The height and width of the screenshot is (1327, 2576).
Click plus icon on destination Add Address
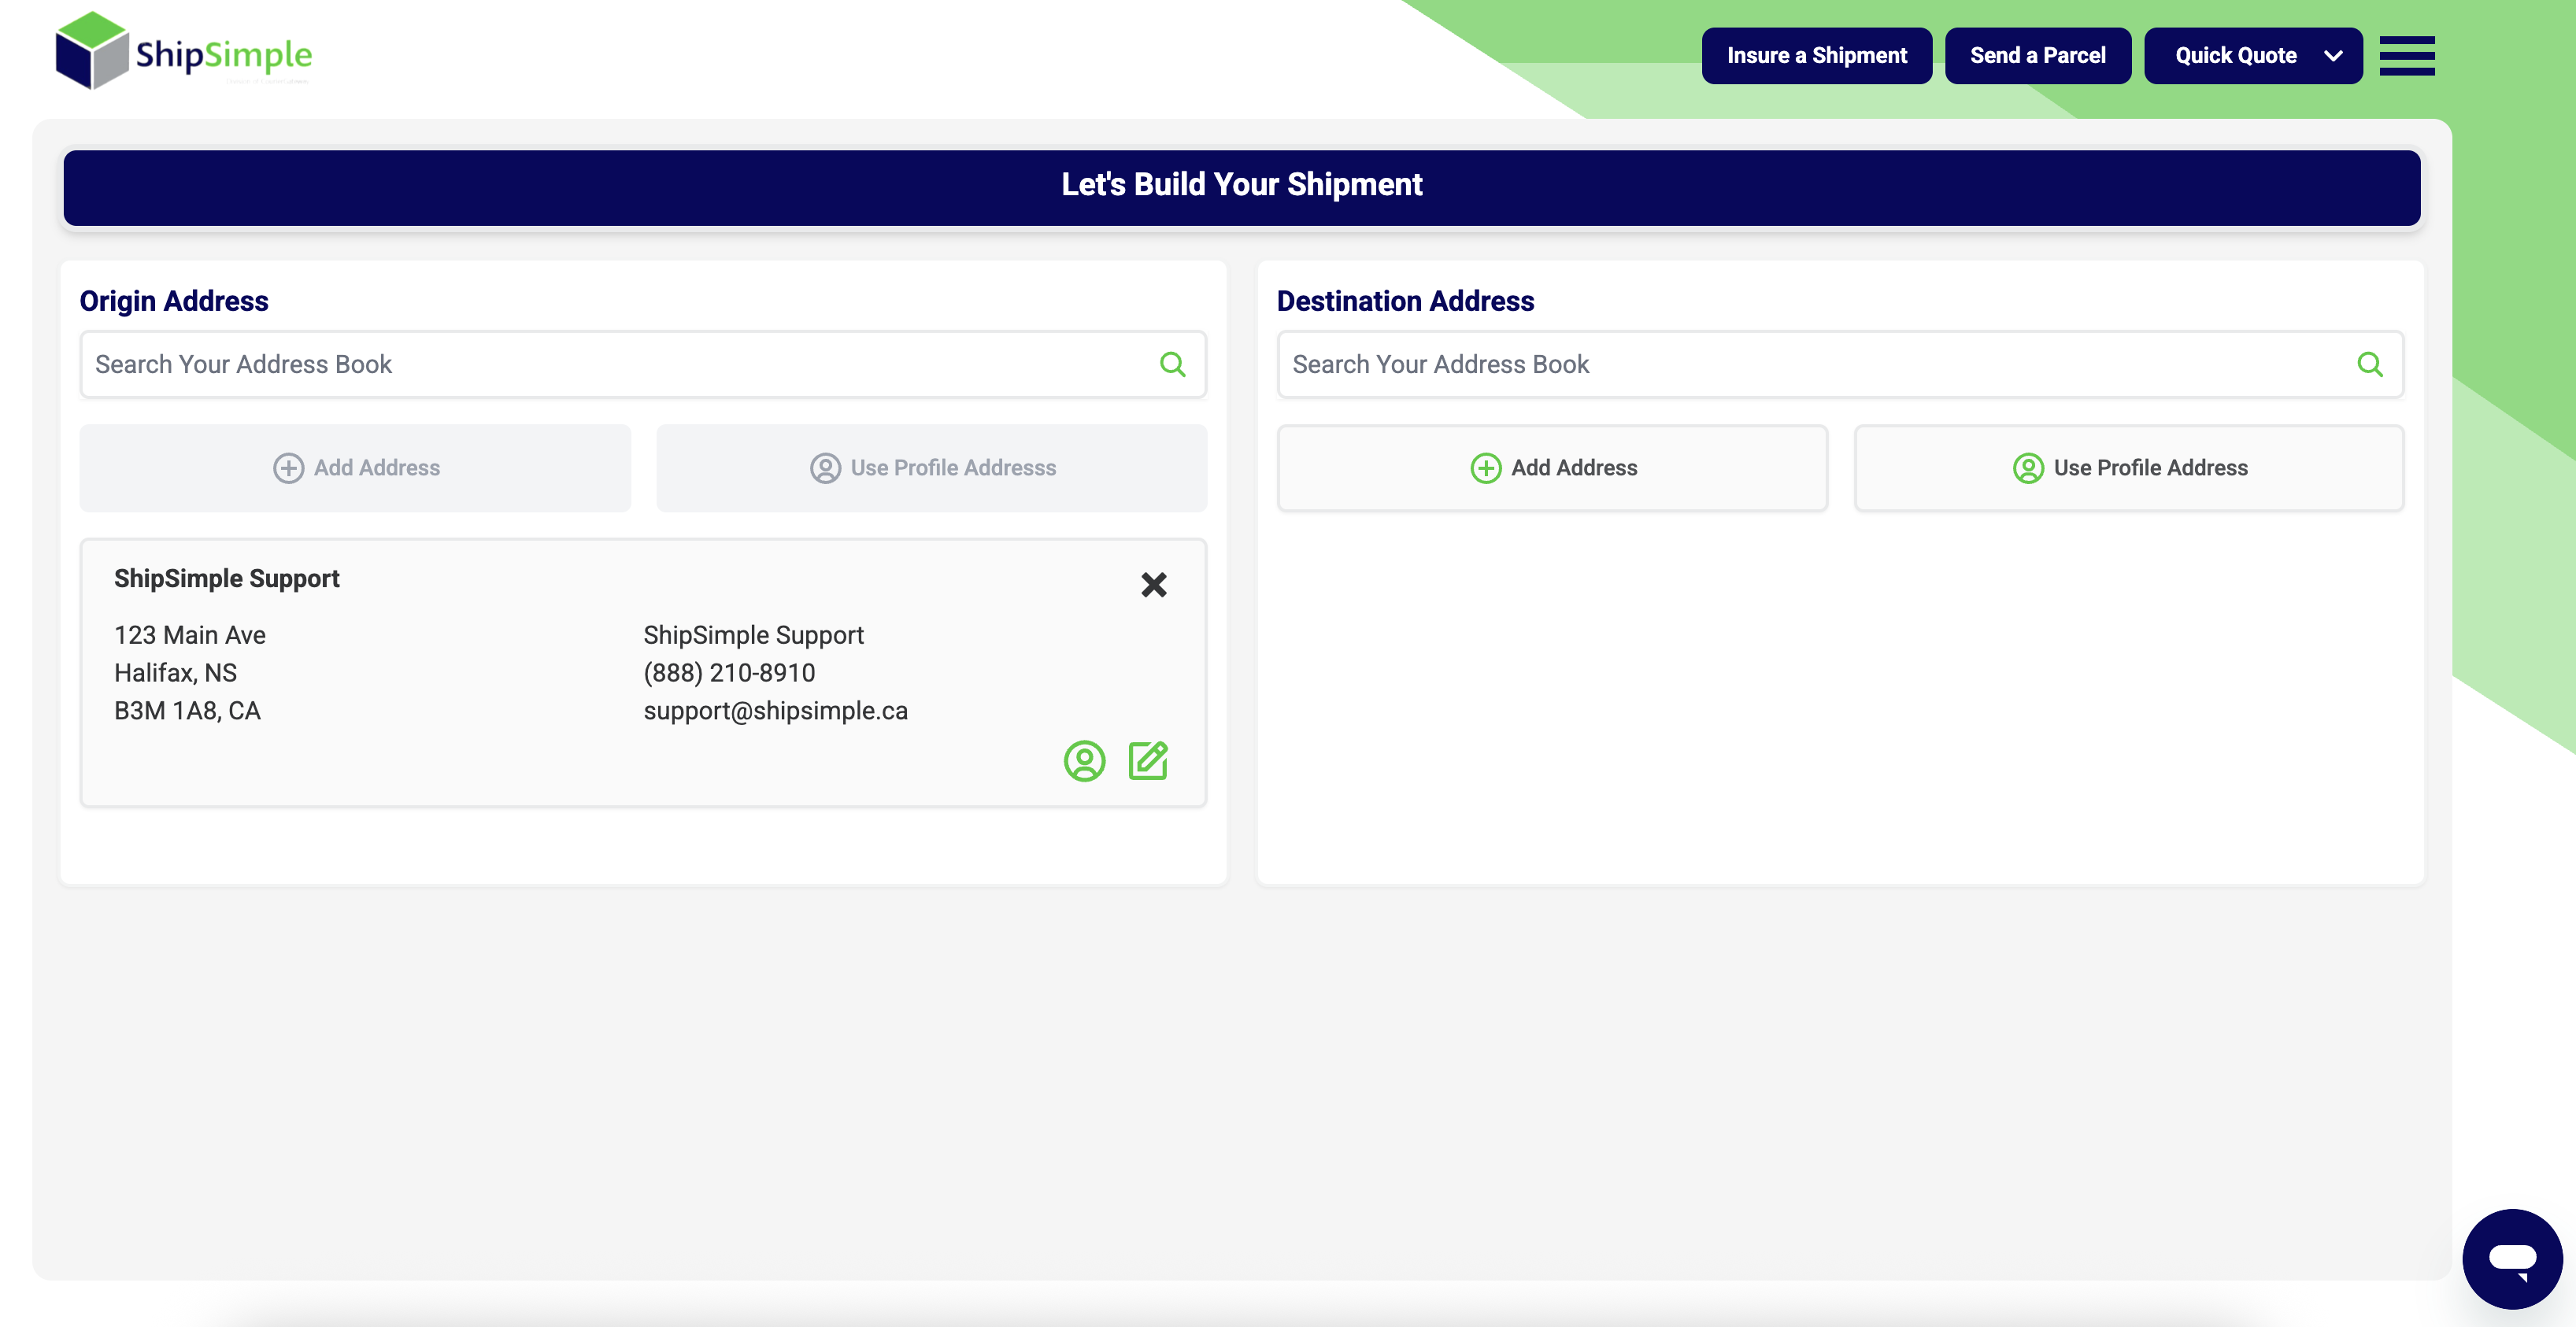1485,468
